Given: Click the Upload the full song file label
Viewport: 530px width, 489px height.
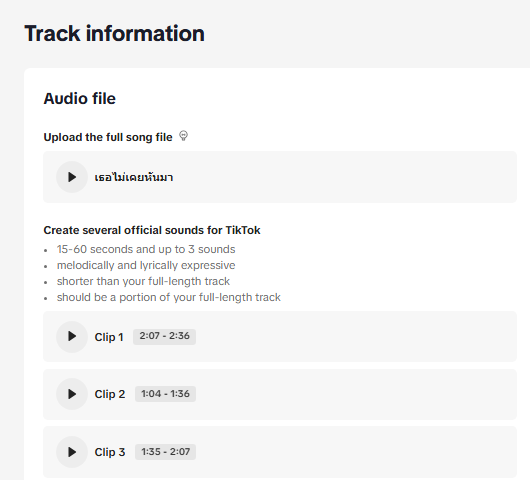Looking at the screenshot, I should point(108,137).
